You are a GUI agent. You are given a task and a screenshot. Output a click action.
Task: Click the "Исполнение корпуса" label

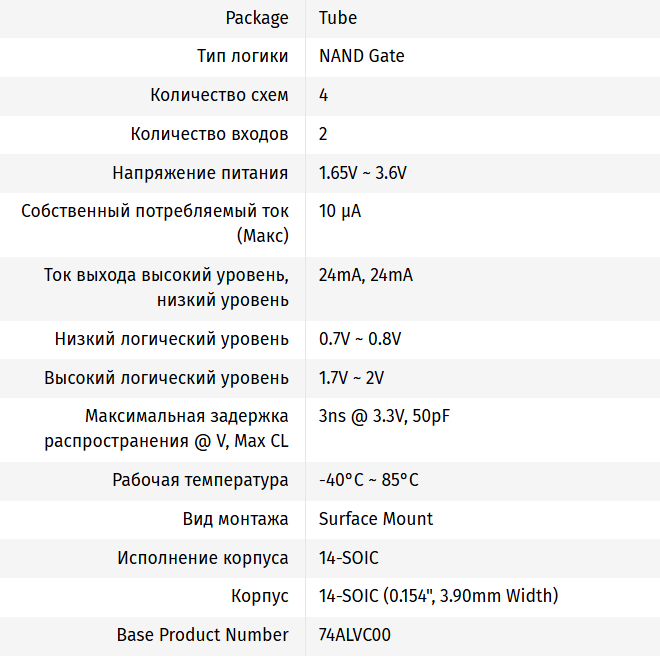click(203, 558)
